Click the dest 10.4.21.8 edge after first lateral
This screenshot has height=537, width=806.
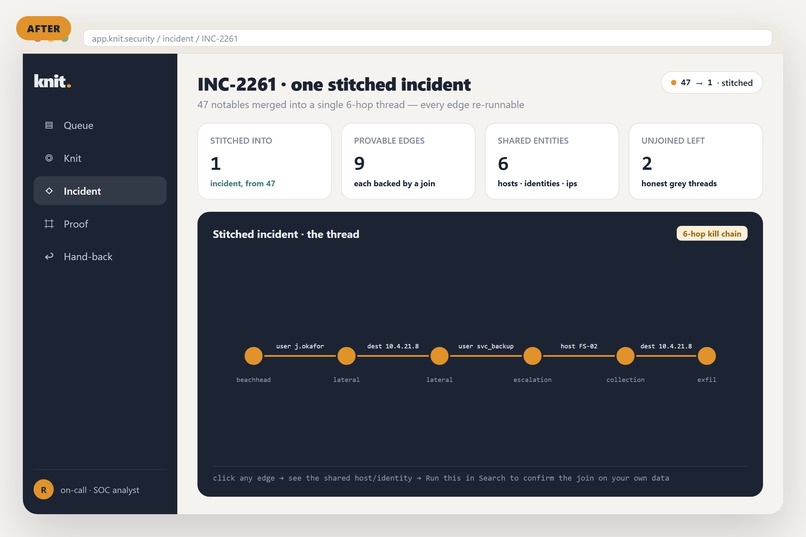click(393, 356)
